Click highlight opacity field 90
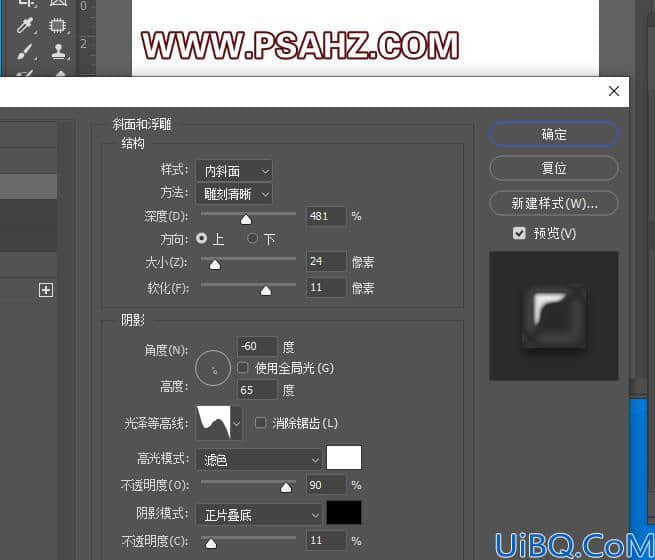The image size is (655, 560). click(x=326, y=485)
